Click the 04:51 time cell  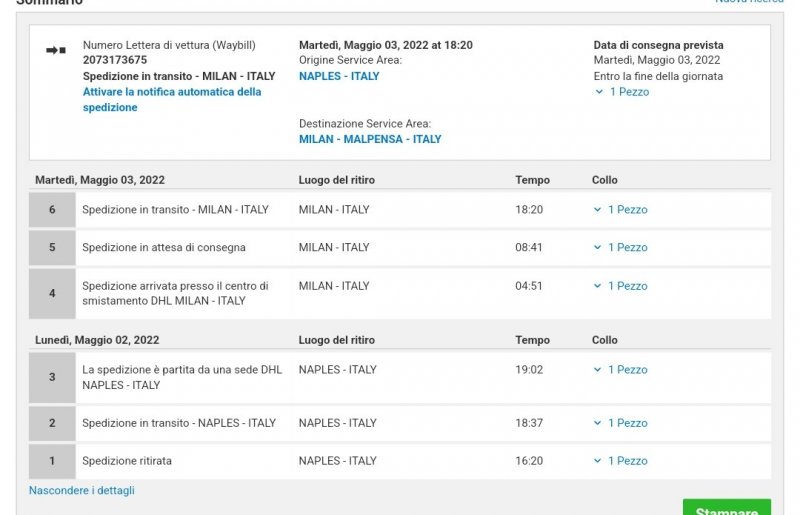(x=529, y=286)
